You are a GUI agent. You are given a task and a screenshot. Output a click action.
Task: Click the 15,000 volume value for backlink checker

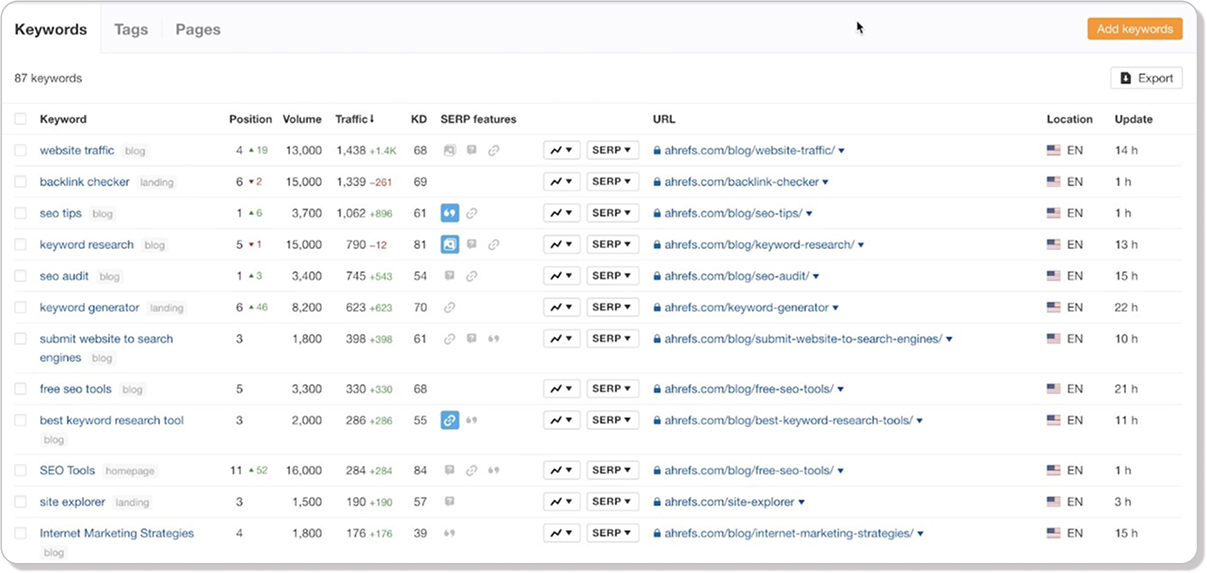tap(303, 182)
